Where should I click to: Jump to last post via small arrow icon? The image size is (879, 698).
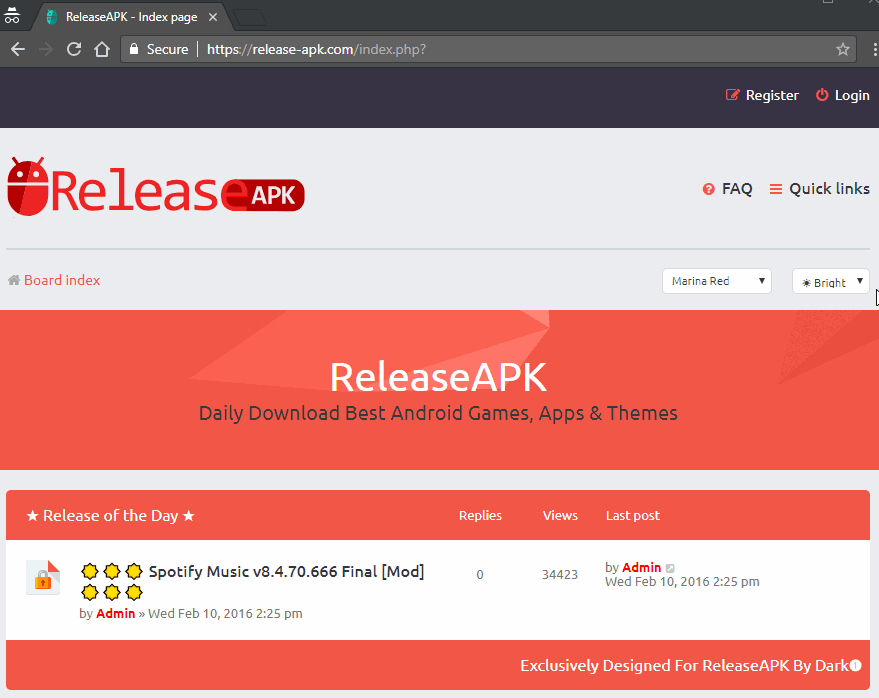click(670, 568)
